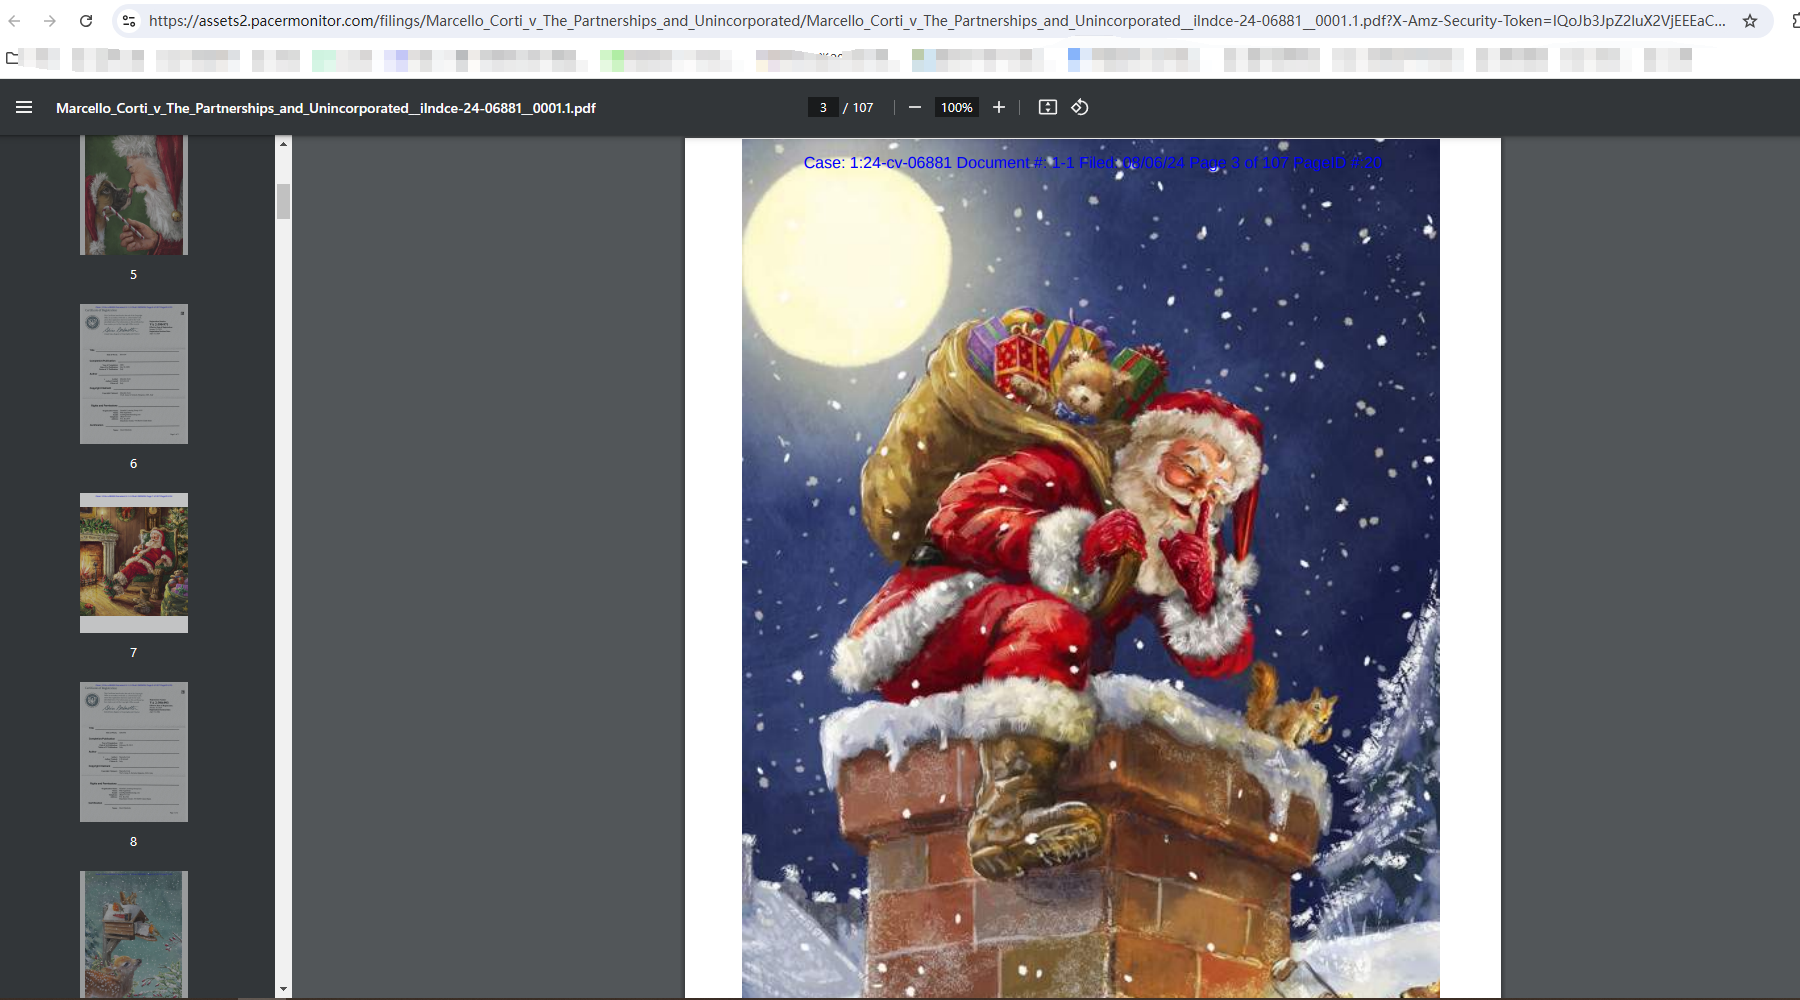Click the browser forward arrow
Image resolution: width=1800 pixels, height=1000 pixels.
50,21
